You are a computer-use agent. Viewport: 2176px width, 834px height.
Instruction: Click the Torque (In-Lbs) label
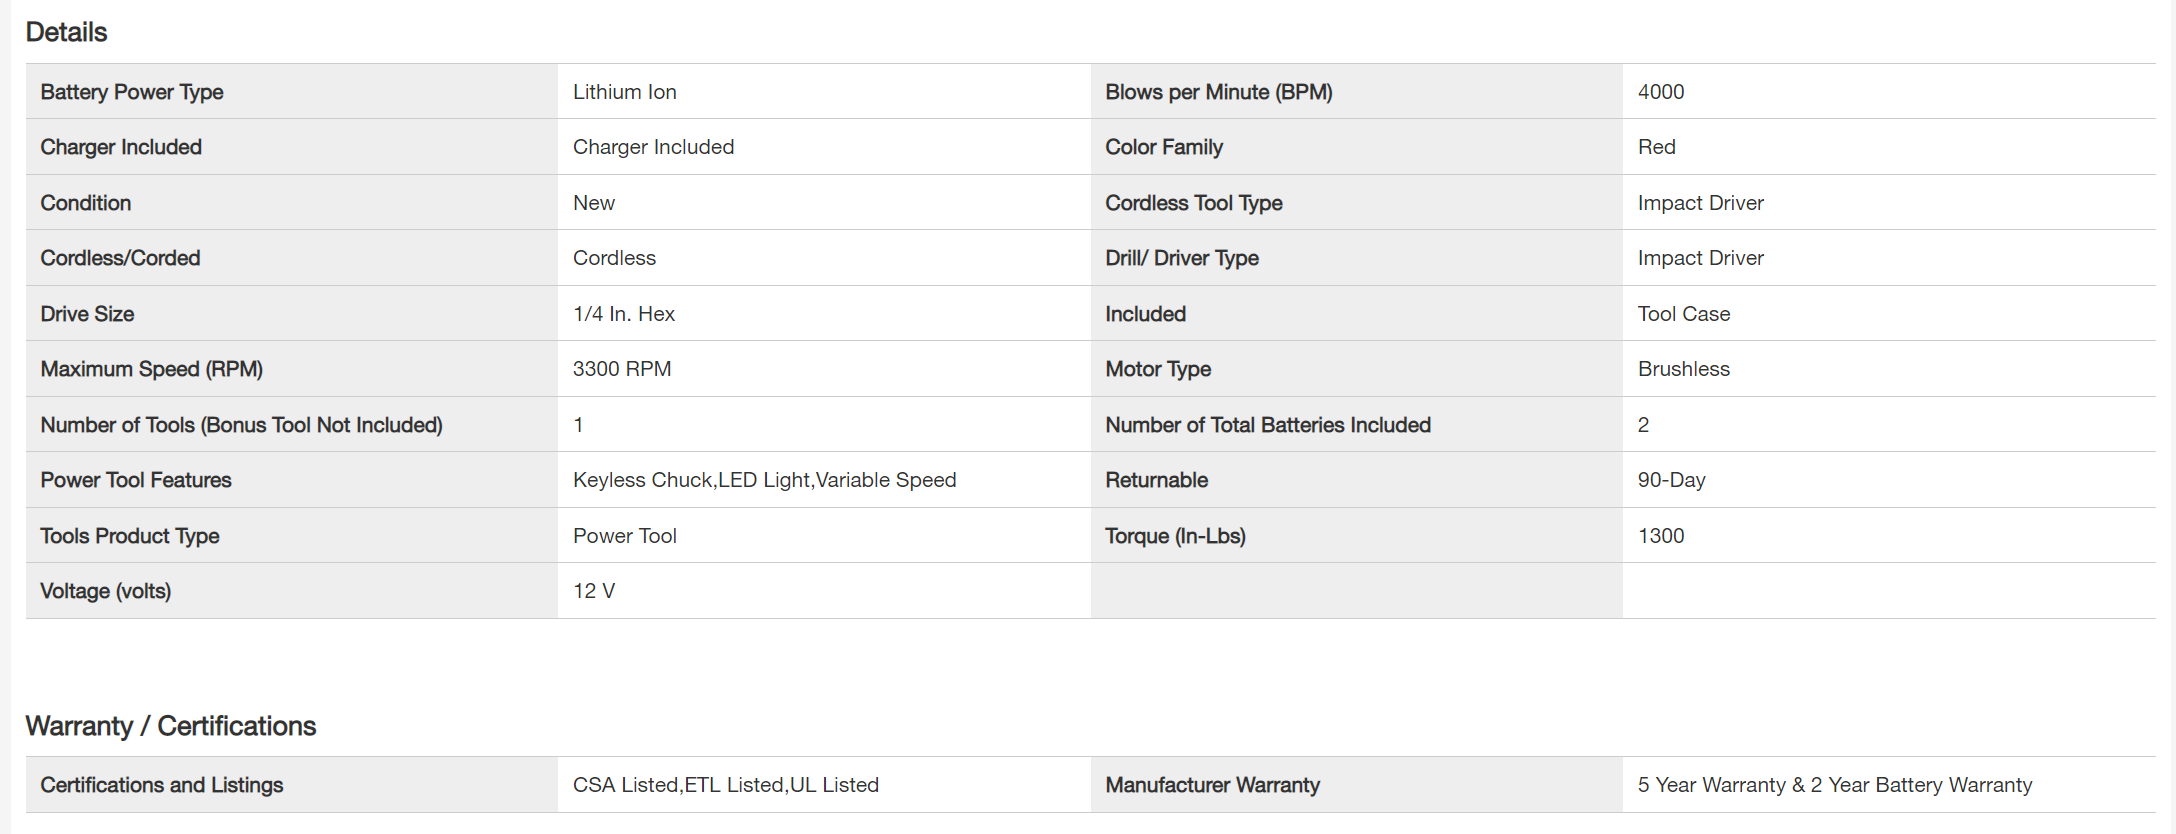[1175, 536]
